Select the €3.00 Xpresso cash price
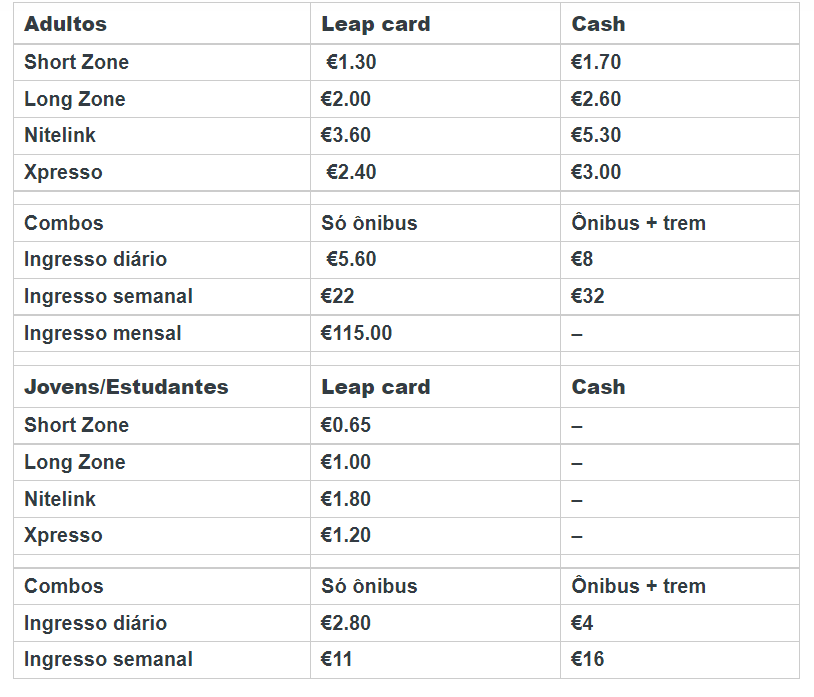Viewport: 814px width, 697px height. [x=596, y=172]
